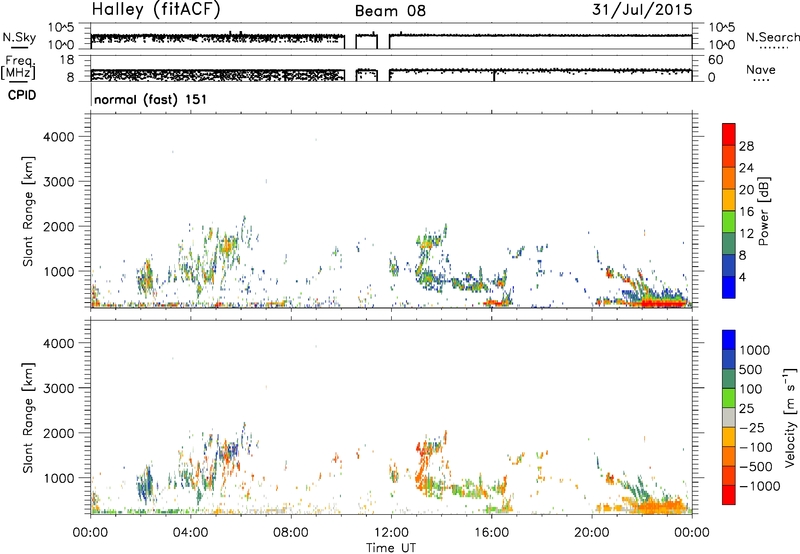The height and width of the screenshot is (554, 800).
Task: Click velocity panel "Slant Range [km]" axis label
Action: (x=28, y=418)
